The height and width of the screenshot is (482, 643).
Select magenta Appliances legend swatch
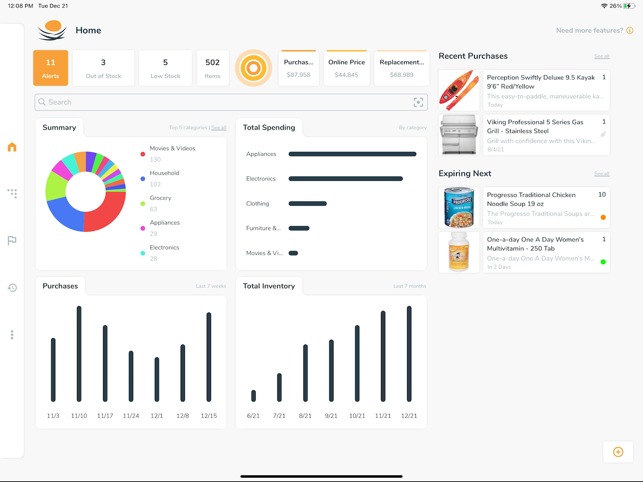pos(143,228)
